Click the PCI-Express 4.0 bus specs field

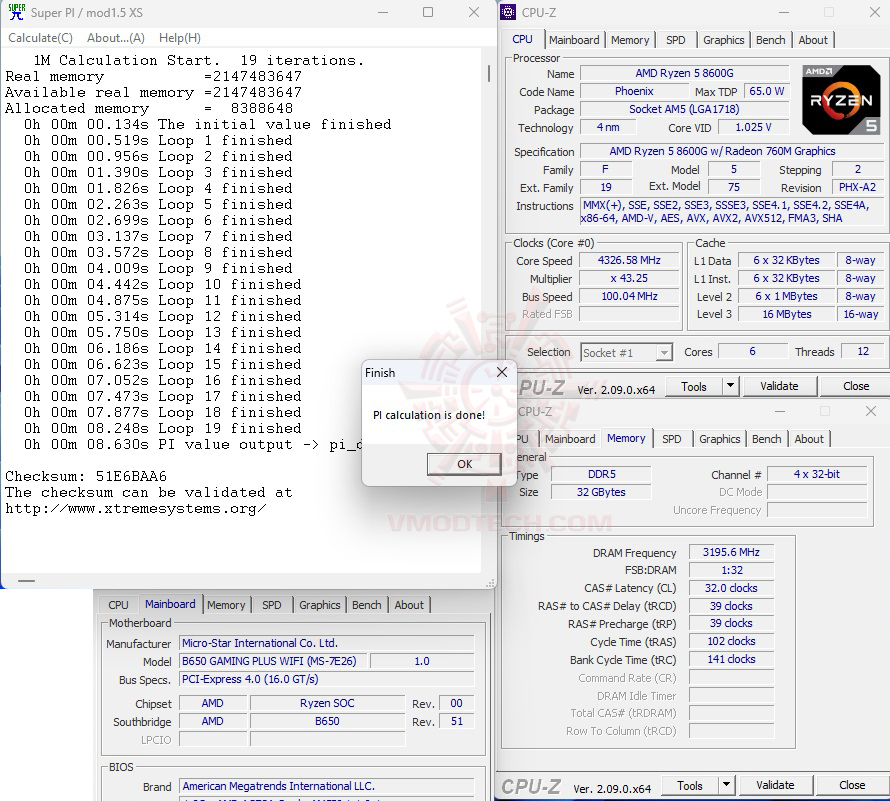[x=326, y=680]
